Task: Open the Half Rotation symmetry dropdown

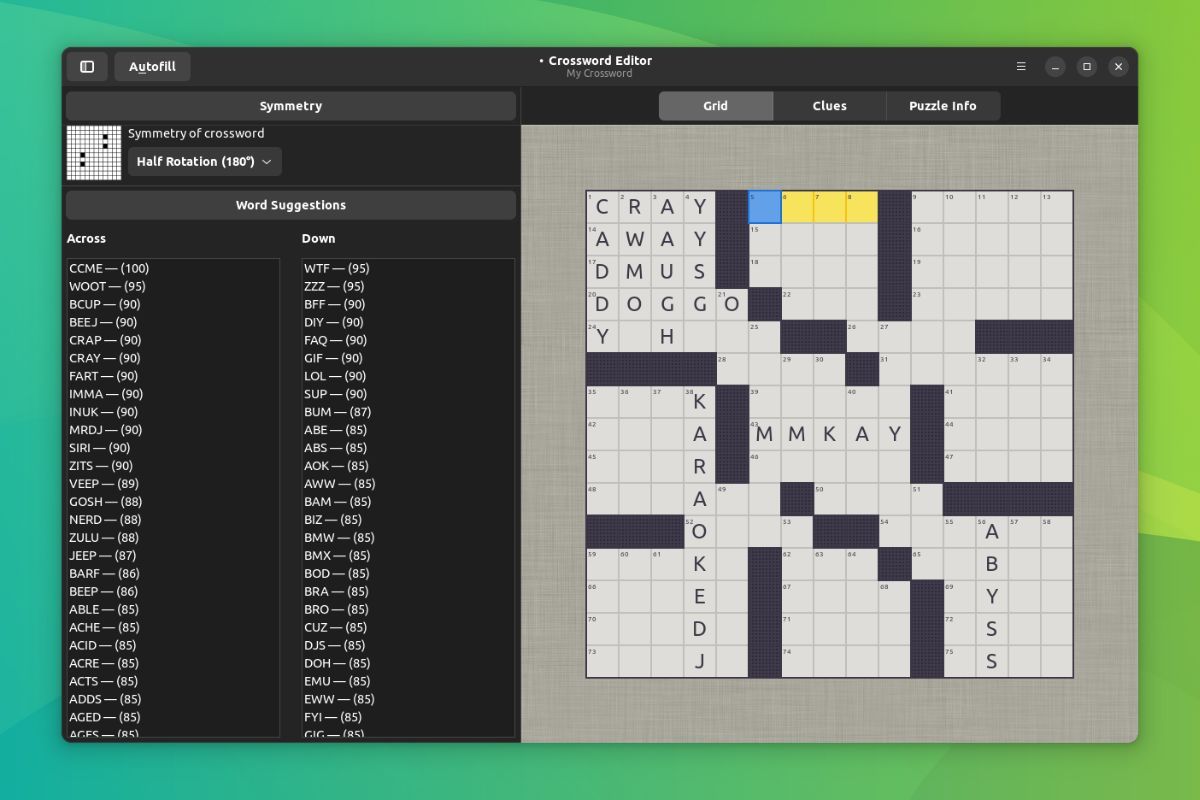Action: (x=204, y=160)
